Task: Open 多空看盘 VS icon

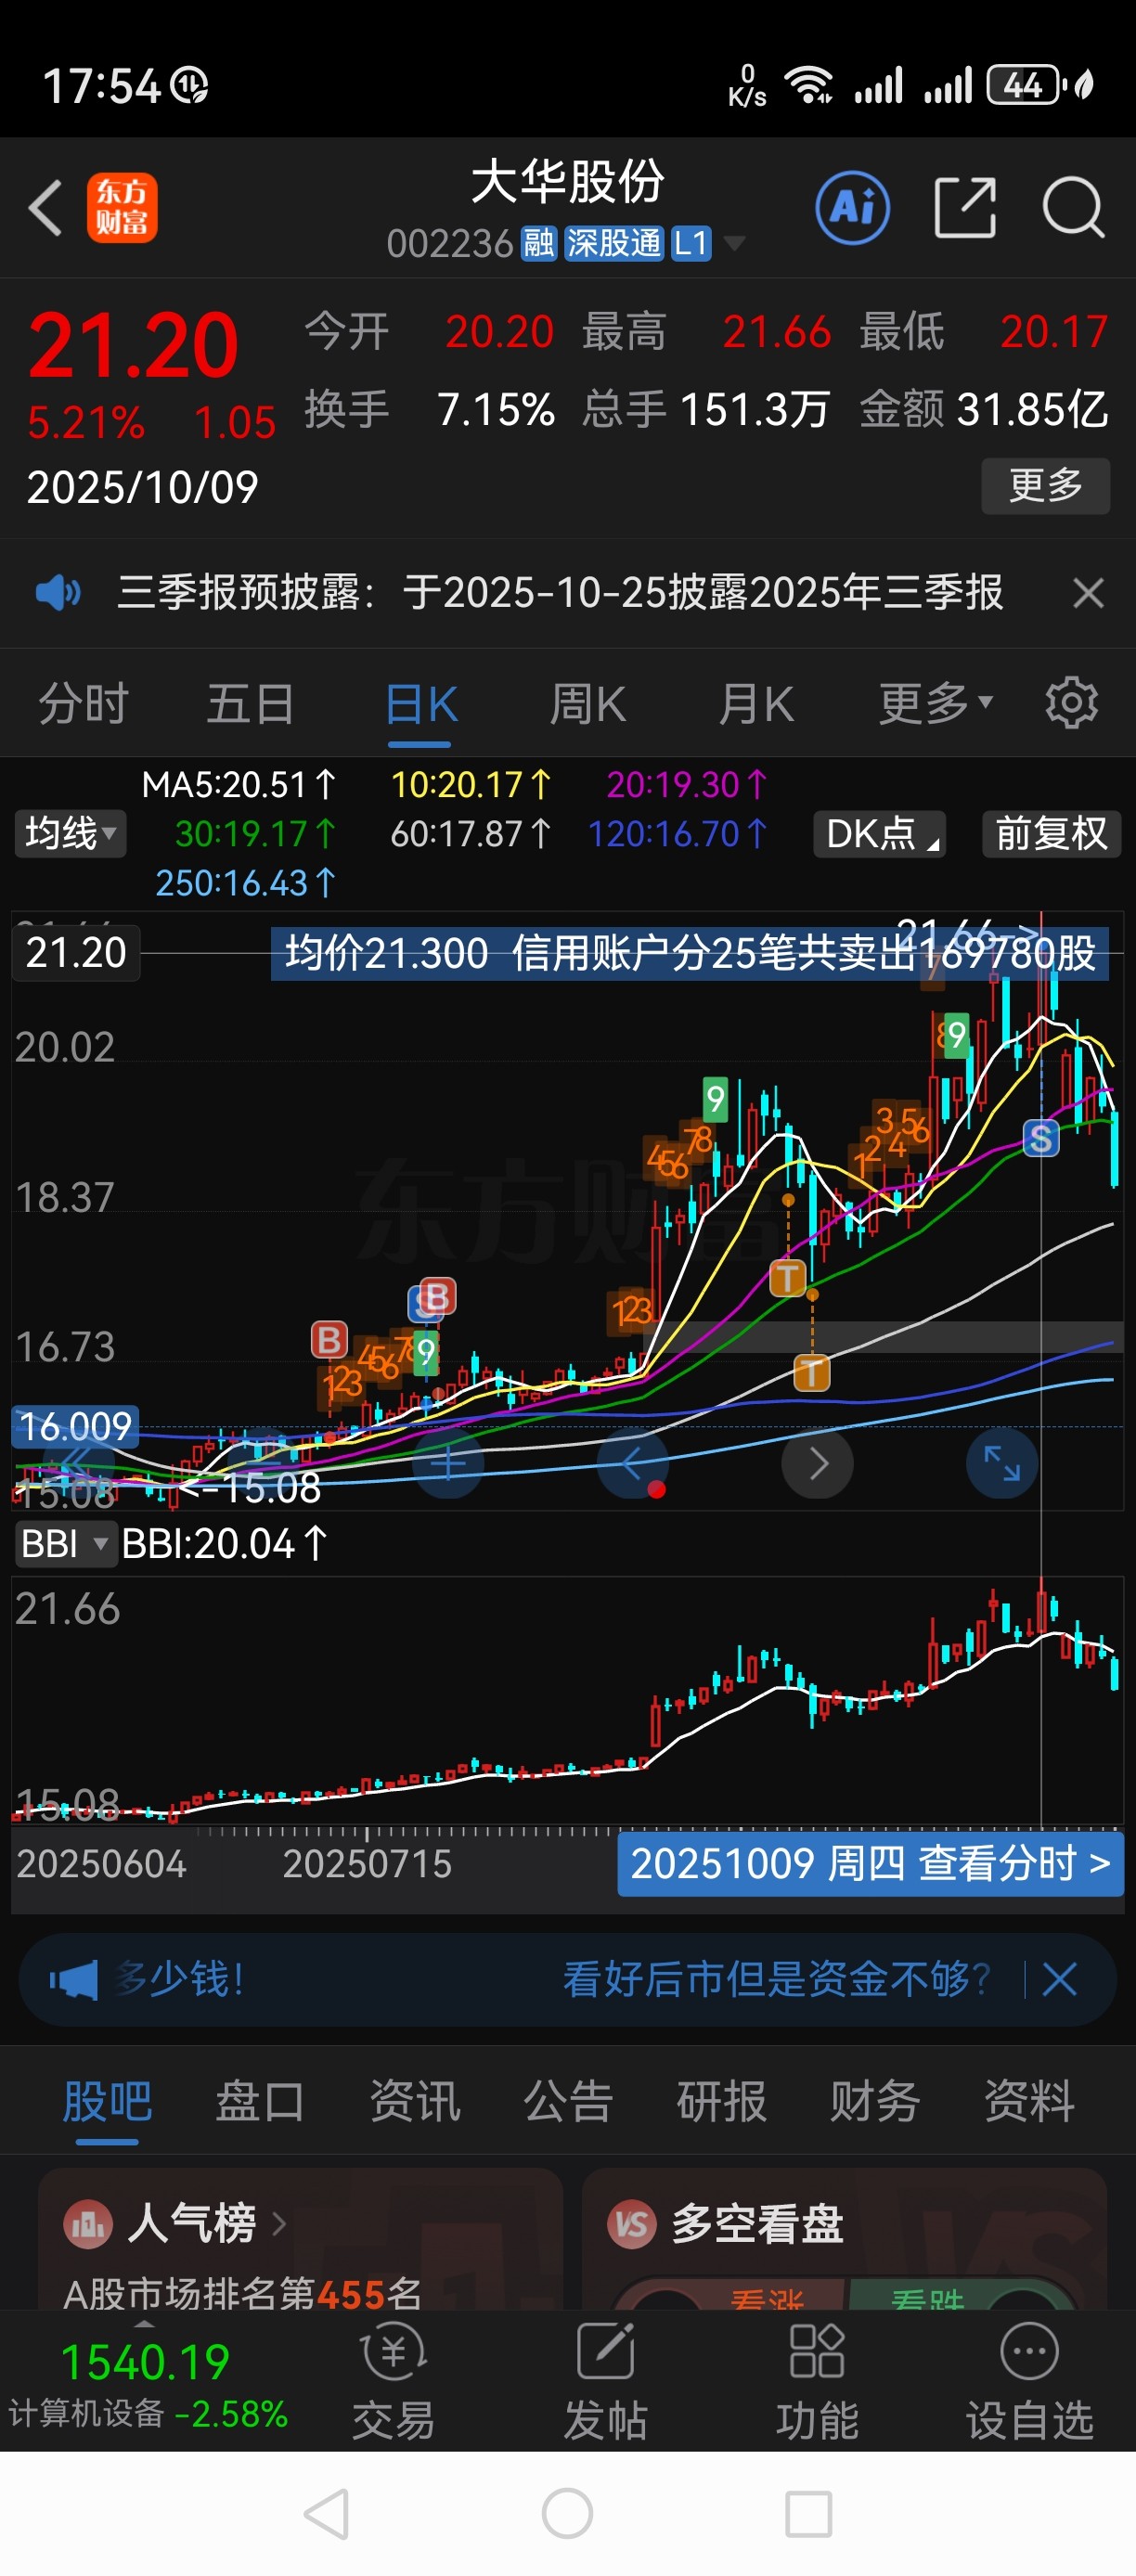Action: coord(631,2224)
